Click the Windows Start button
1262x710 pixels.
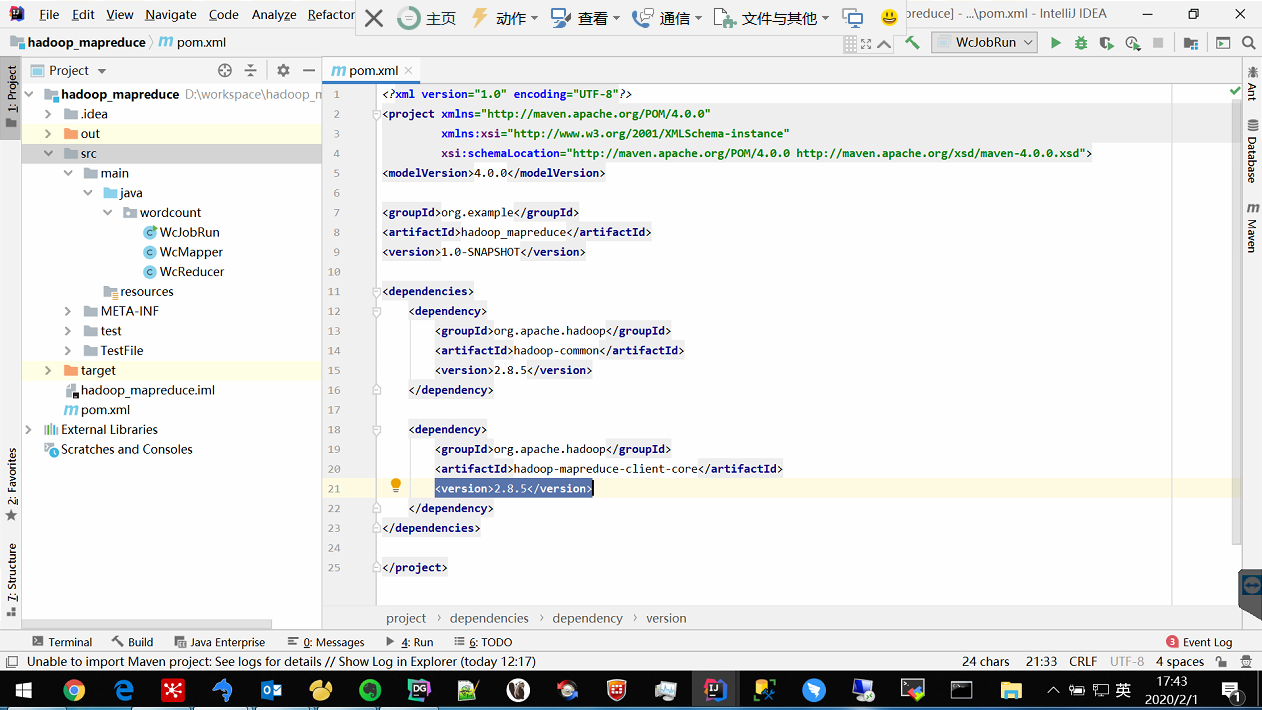pyautogui.click(x=22, y=690)
